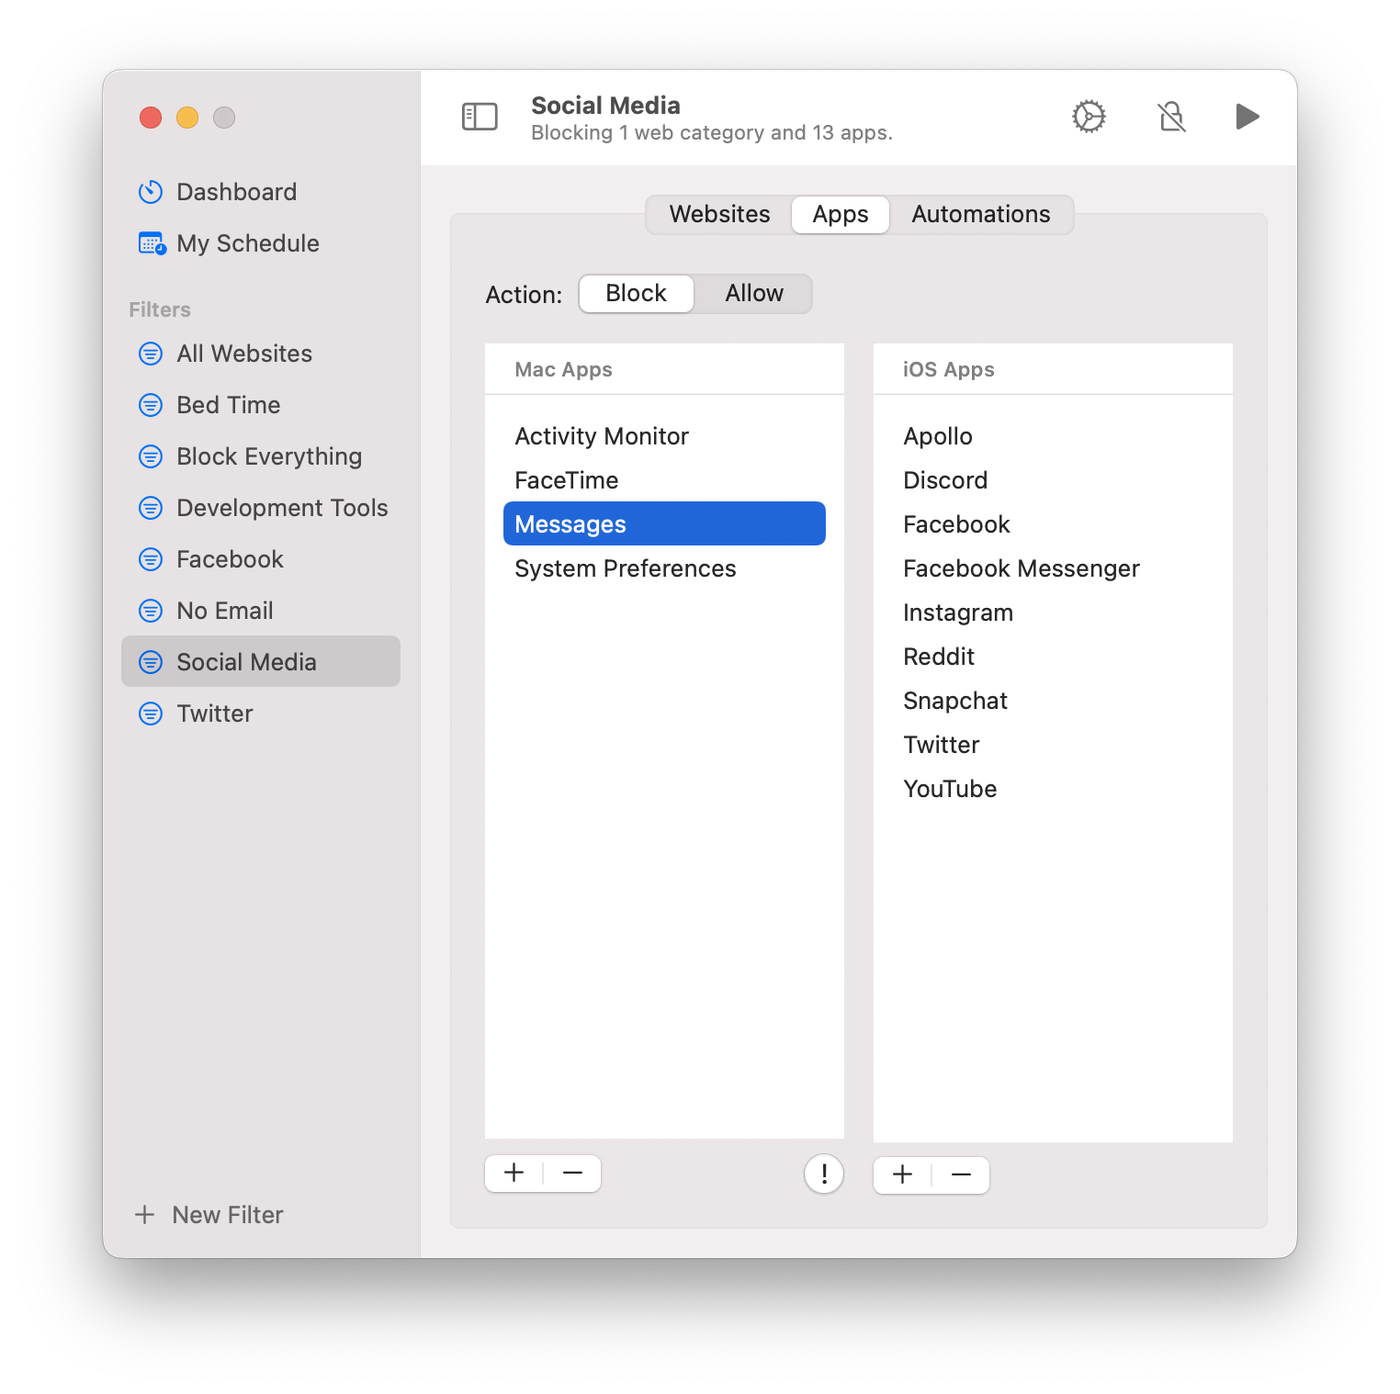Remove selected Mac app with minus button
This screenshot has width=1400, height=1394.
point(572,1173)
